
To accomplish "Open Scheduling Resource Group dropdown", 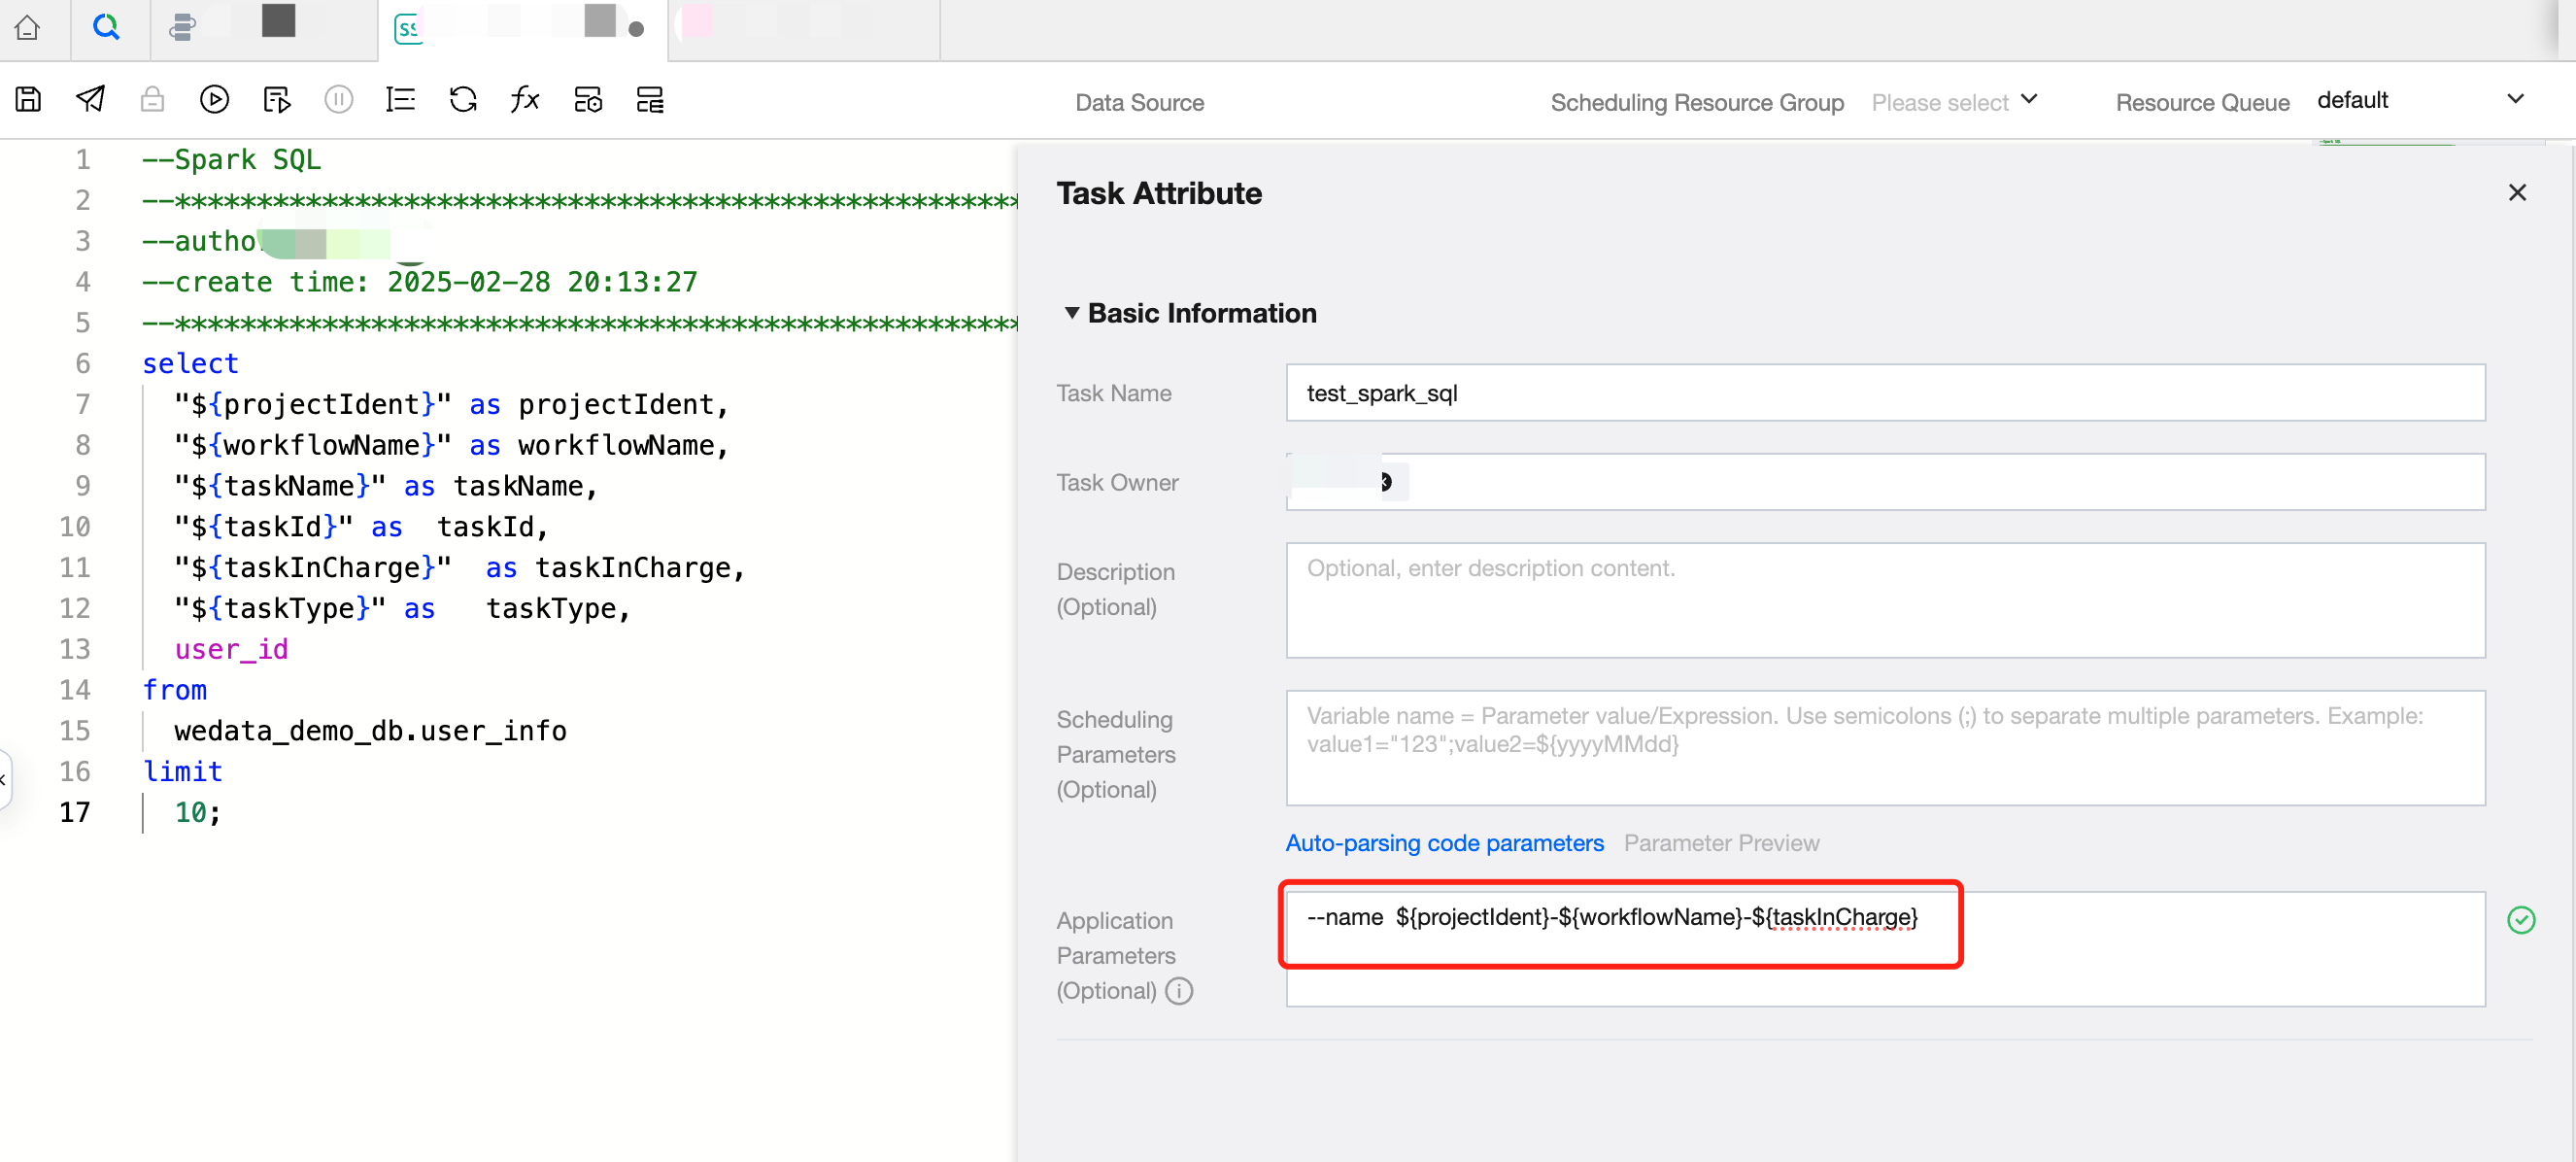I will pyautogui.click(x=1953, y=102).
